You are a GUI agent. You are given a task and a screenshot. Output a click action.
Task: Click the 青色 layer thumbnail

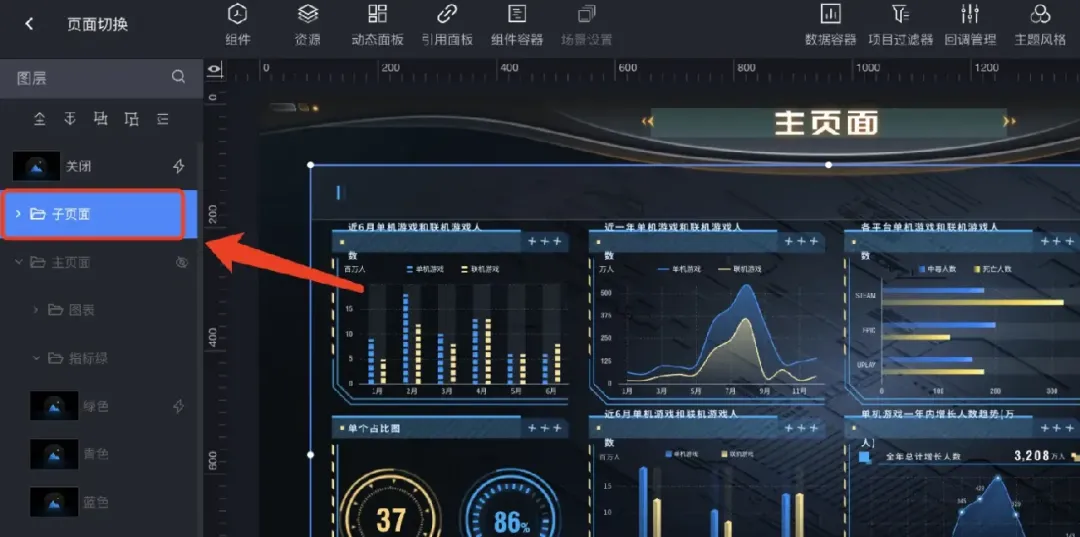tap(54, 454)
